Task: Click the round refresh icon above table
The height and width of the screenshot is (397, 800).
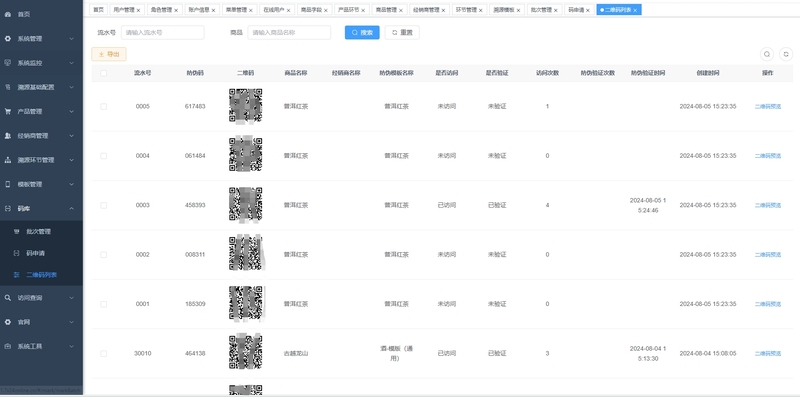Action: tap(786, 54)
